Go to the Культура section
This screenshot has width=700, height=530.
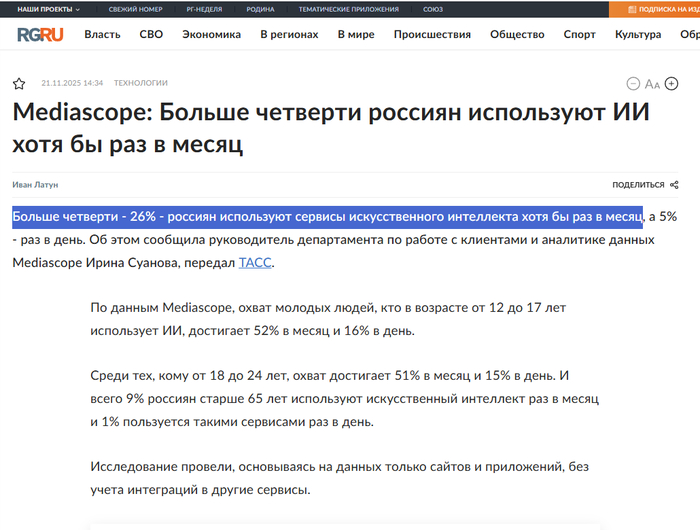tap(638, 34)
